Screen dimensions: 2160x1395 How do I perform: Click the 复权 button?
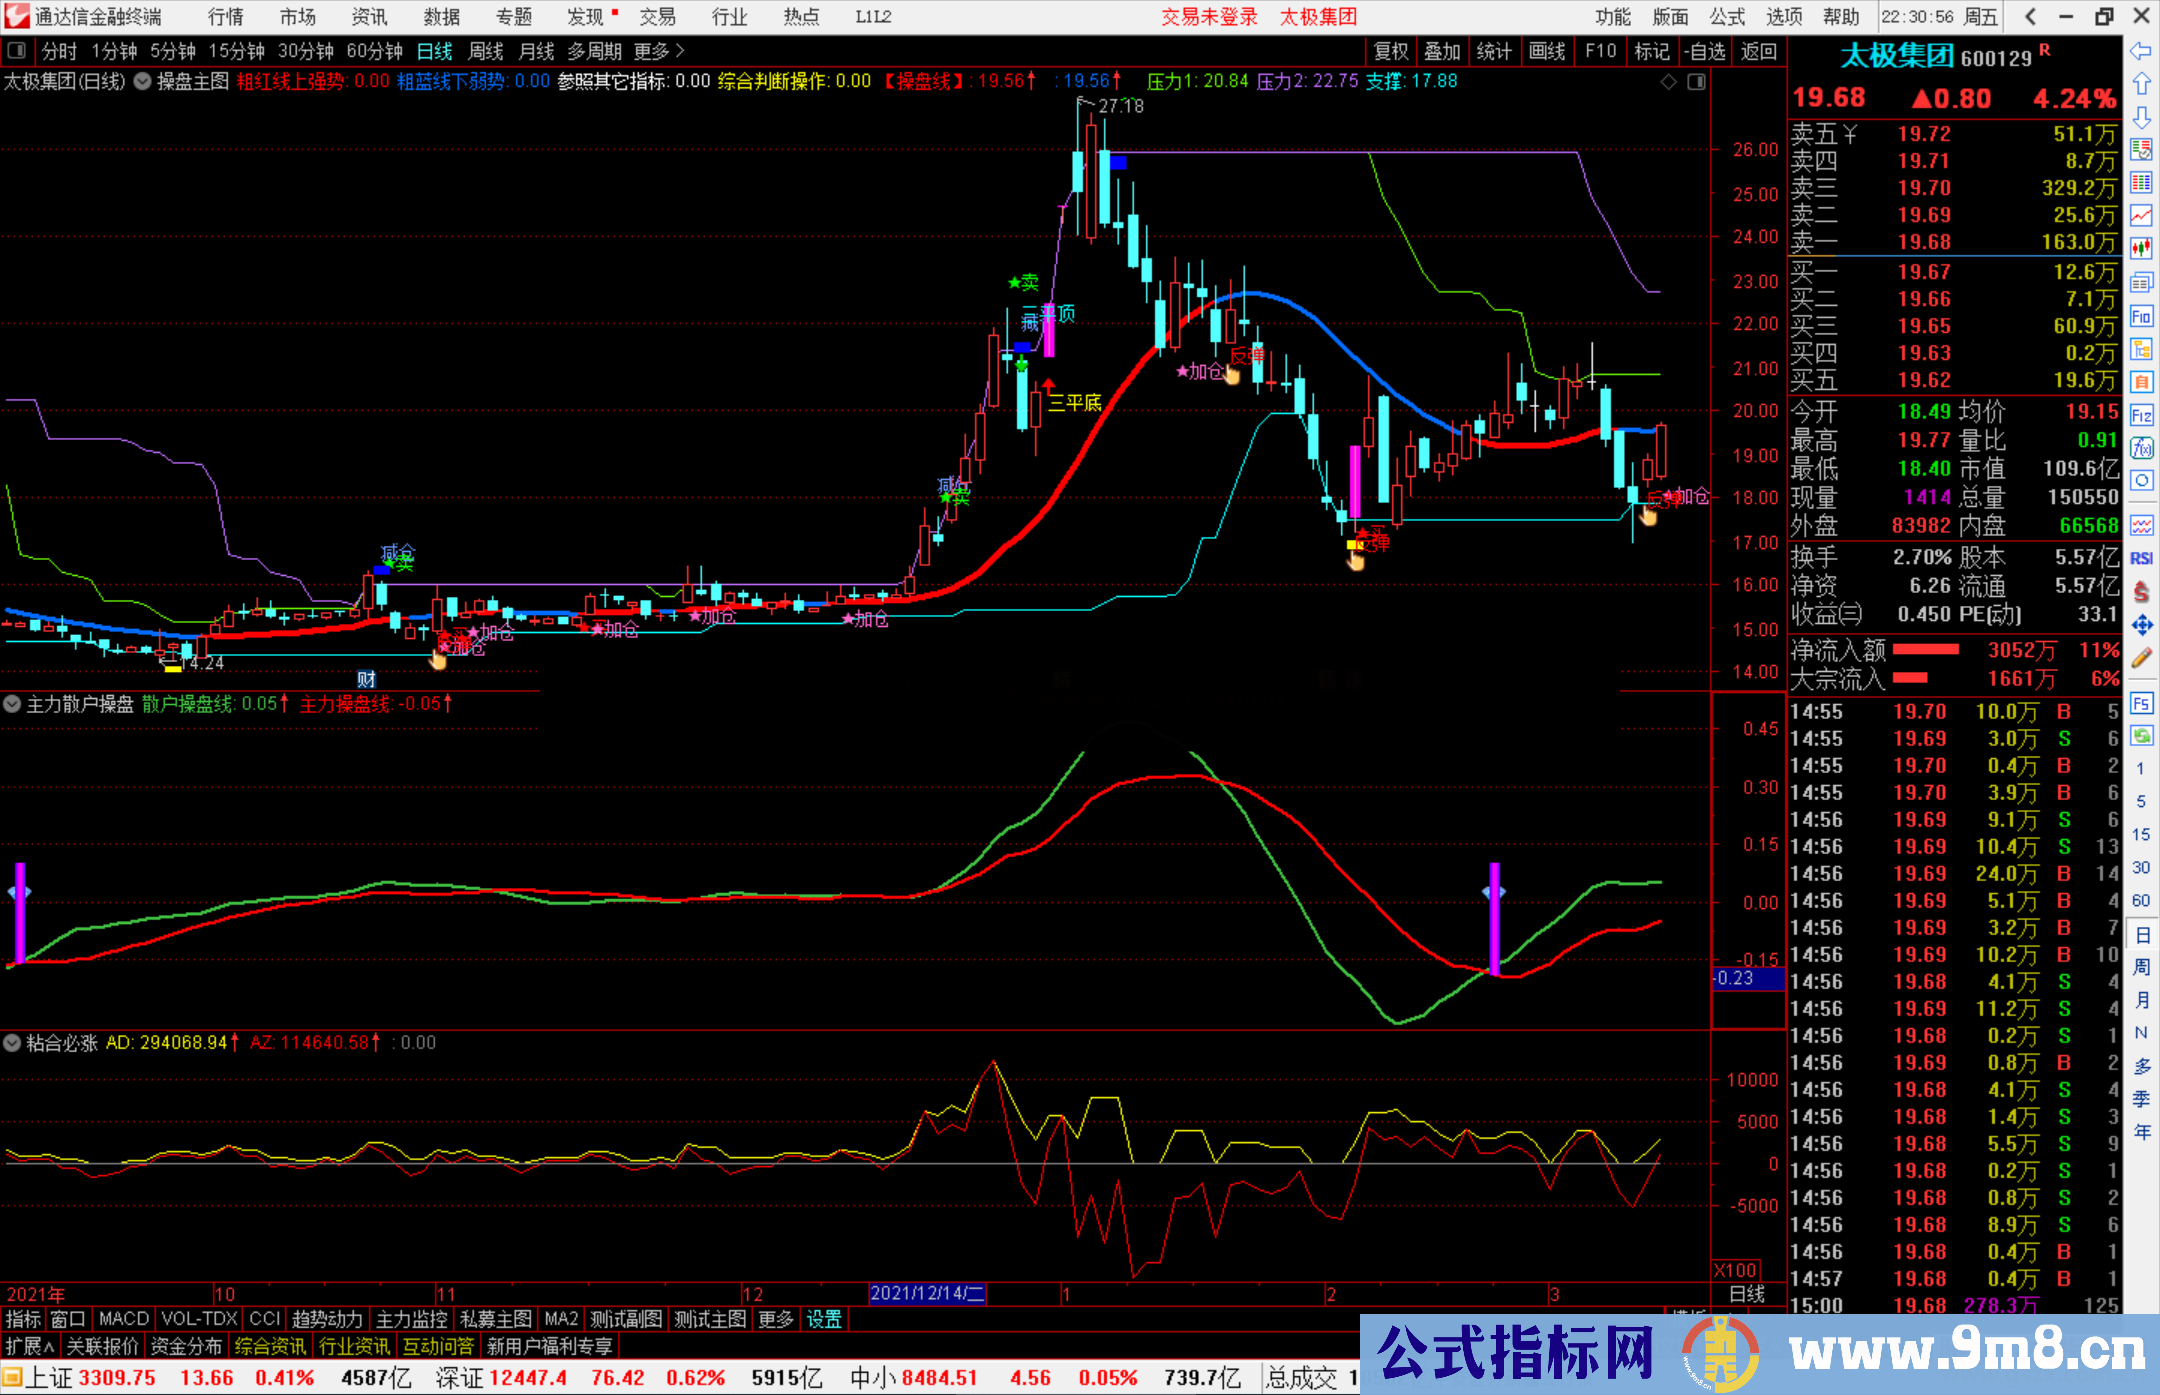click(1391, 51)
